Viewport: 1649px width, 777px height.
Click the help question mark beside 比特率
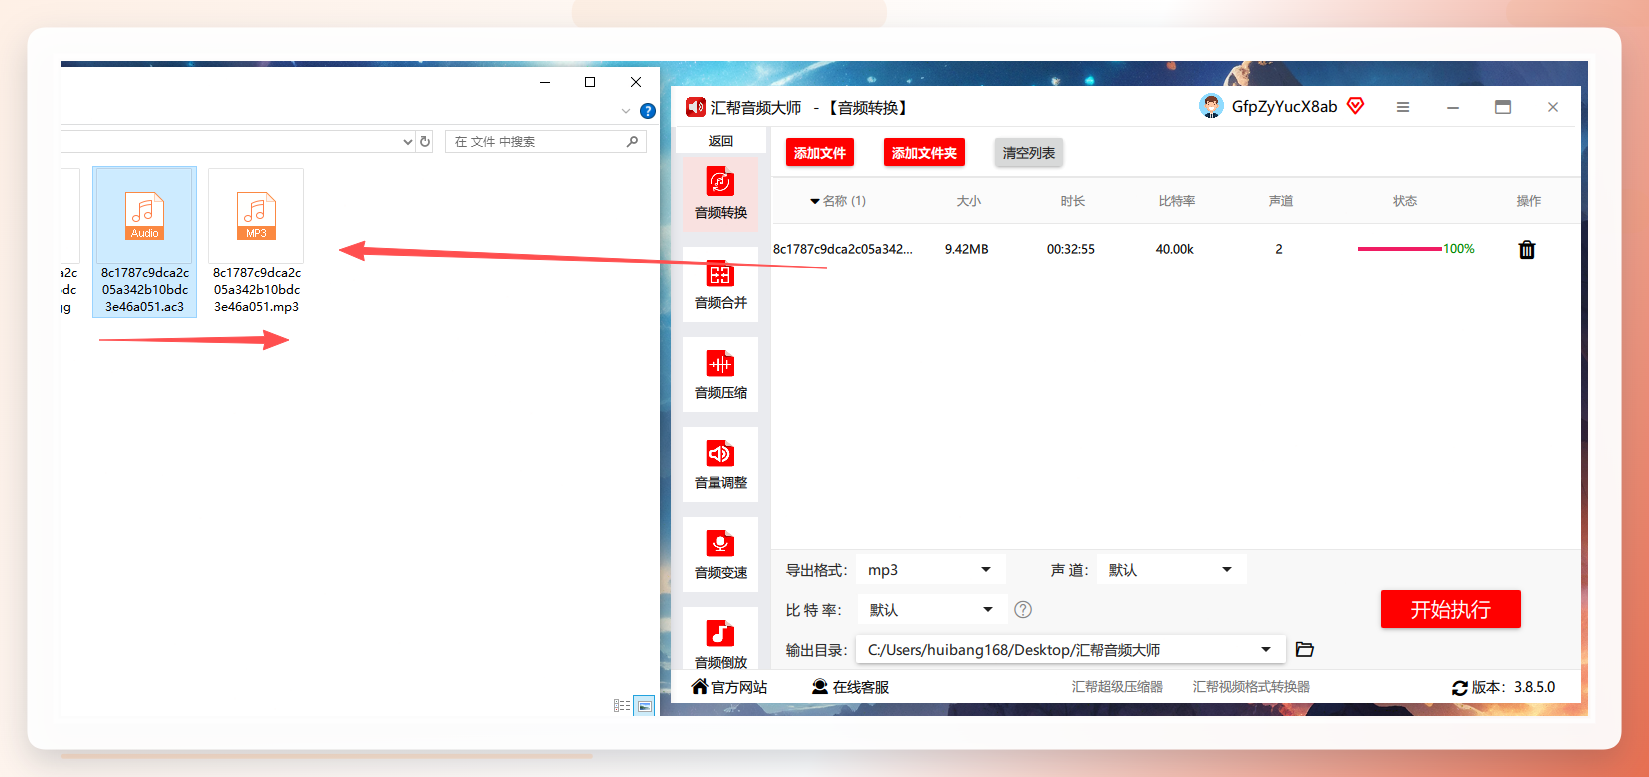pos(1023,610)
